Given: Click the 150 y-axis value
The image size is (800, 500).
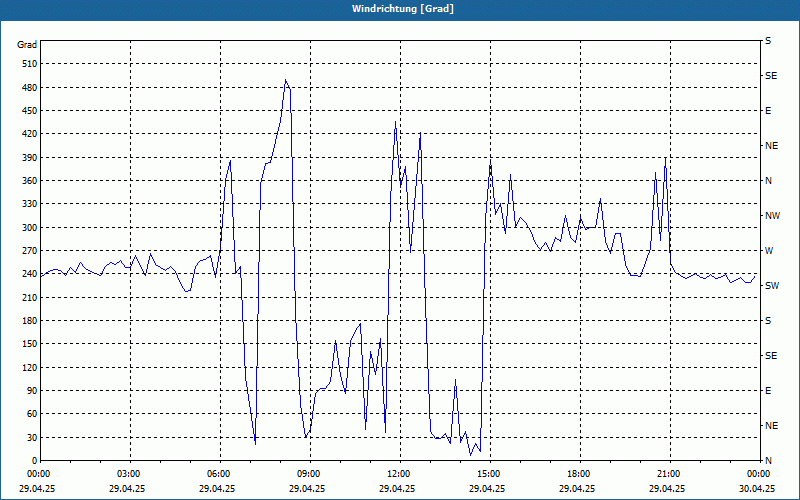Looking at the screenshot, I should click(30, 344).
